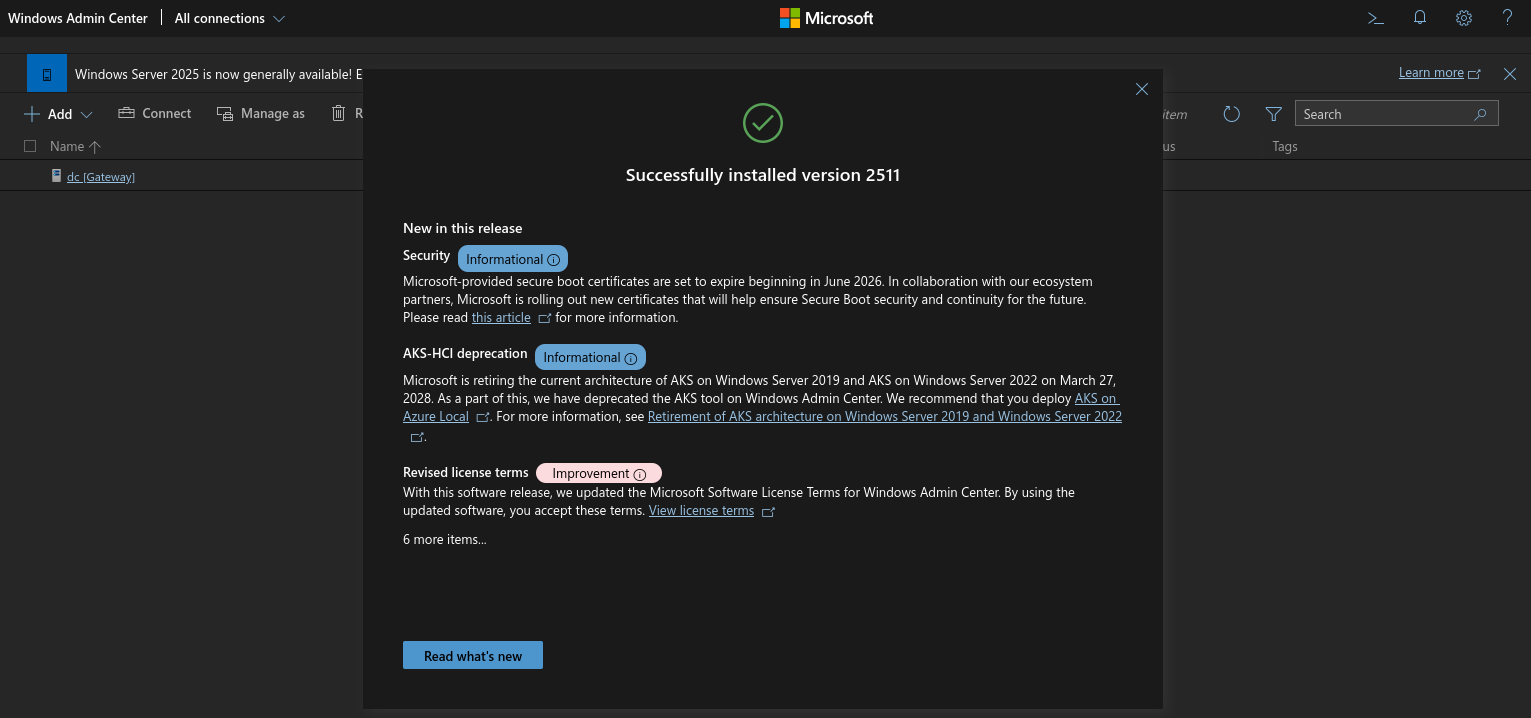1531x718 pixels.
Task: Open the settings gear
Action: pyautogui.click(x=1464, y=18)
